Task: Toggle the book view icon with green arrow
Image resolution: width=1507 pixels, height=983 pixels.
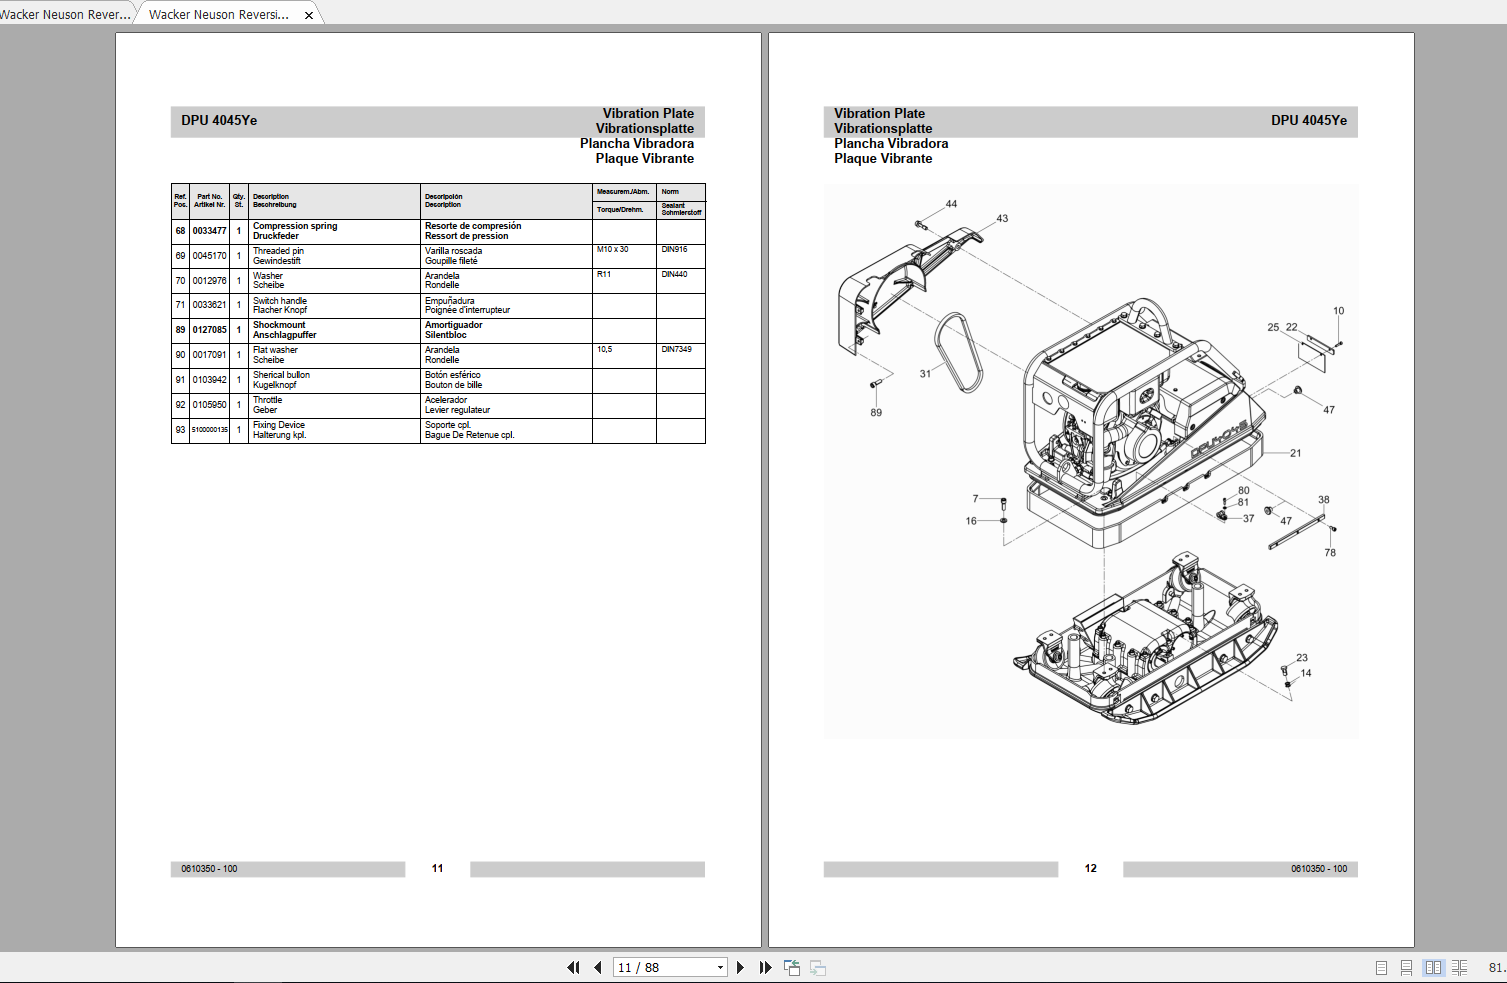Action: click(791, 967)
